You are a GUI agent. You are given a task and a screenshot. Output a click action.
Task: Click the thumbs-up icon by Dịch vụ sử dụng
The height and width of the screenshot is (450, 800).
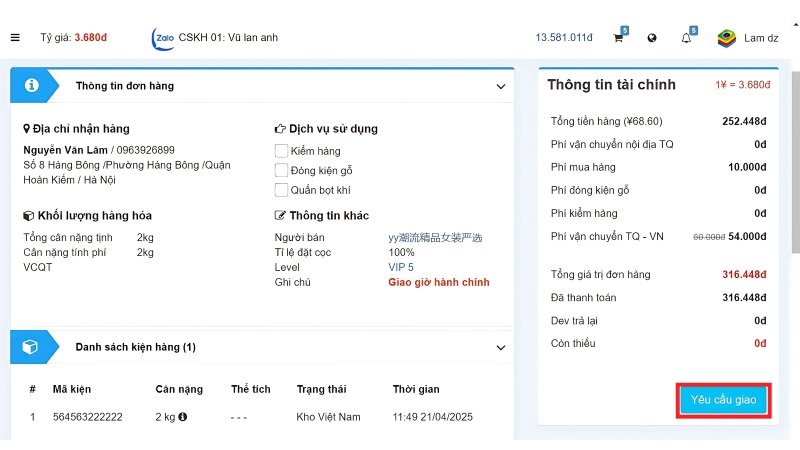280,129
